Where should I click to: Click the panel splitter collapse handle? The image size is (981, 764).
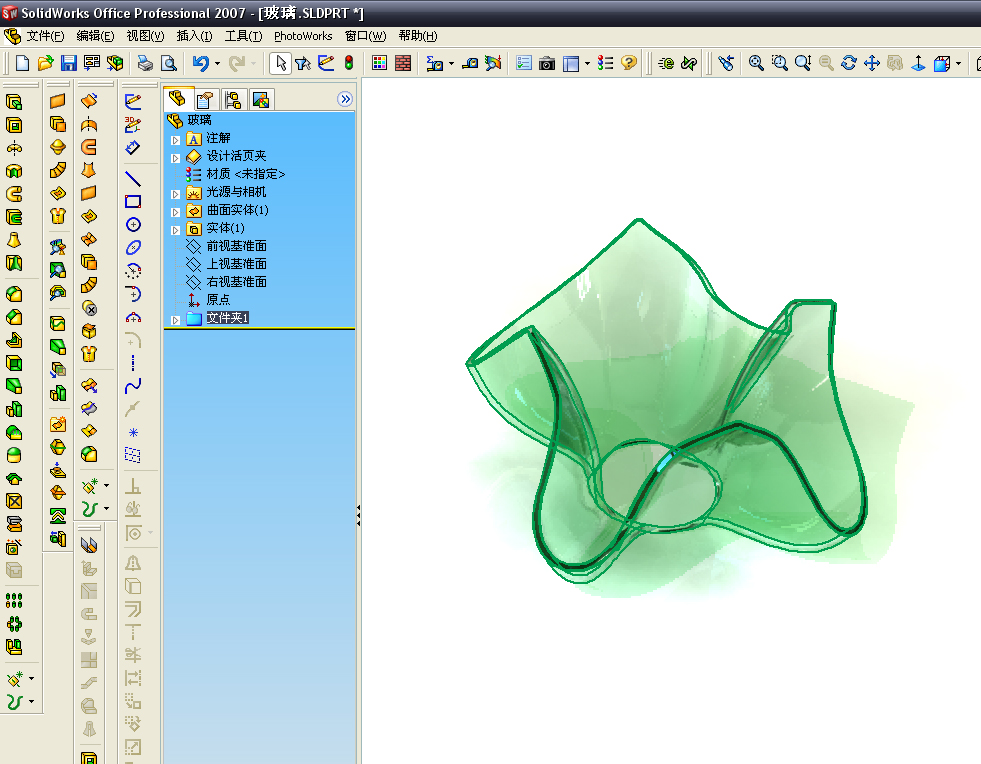[x=358, y=515]
